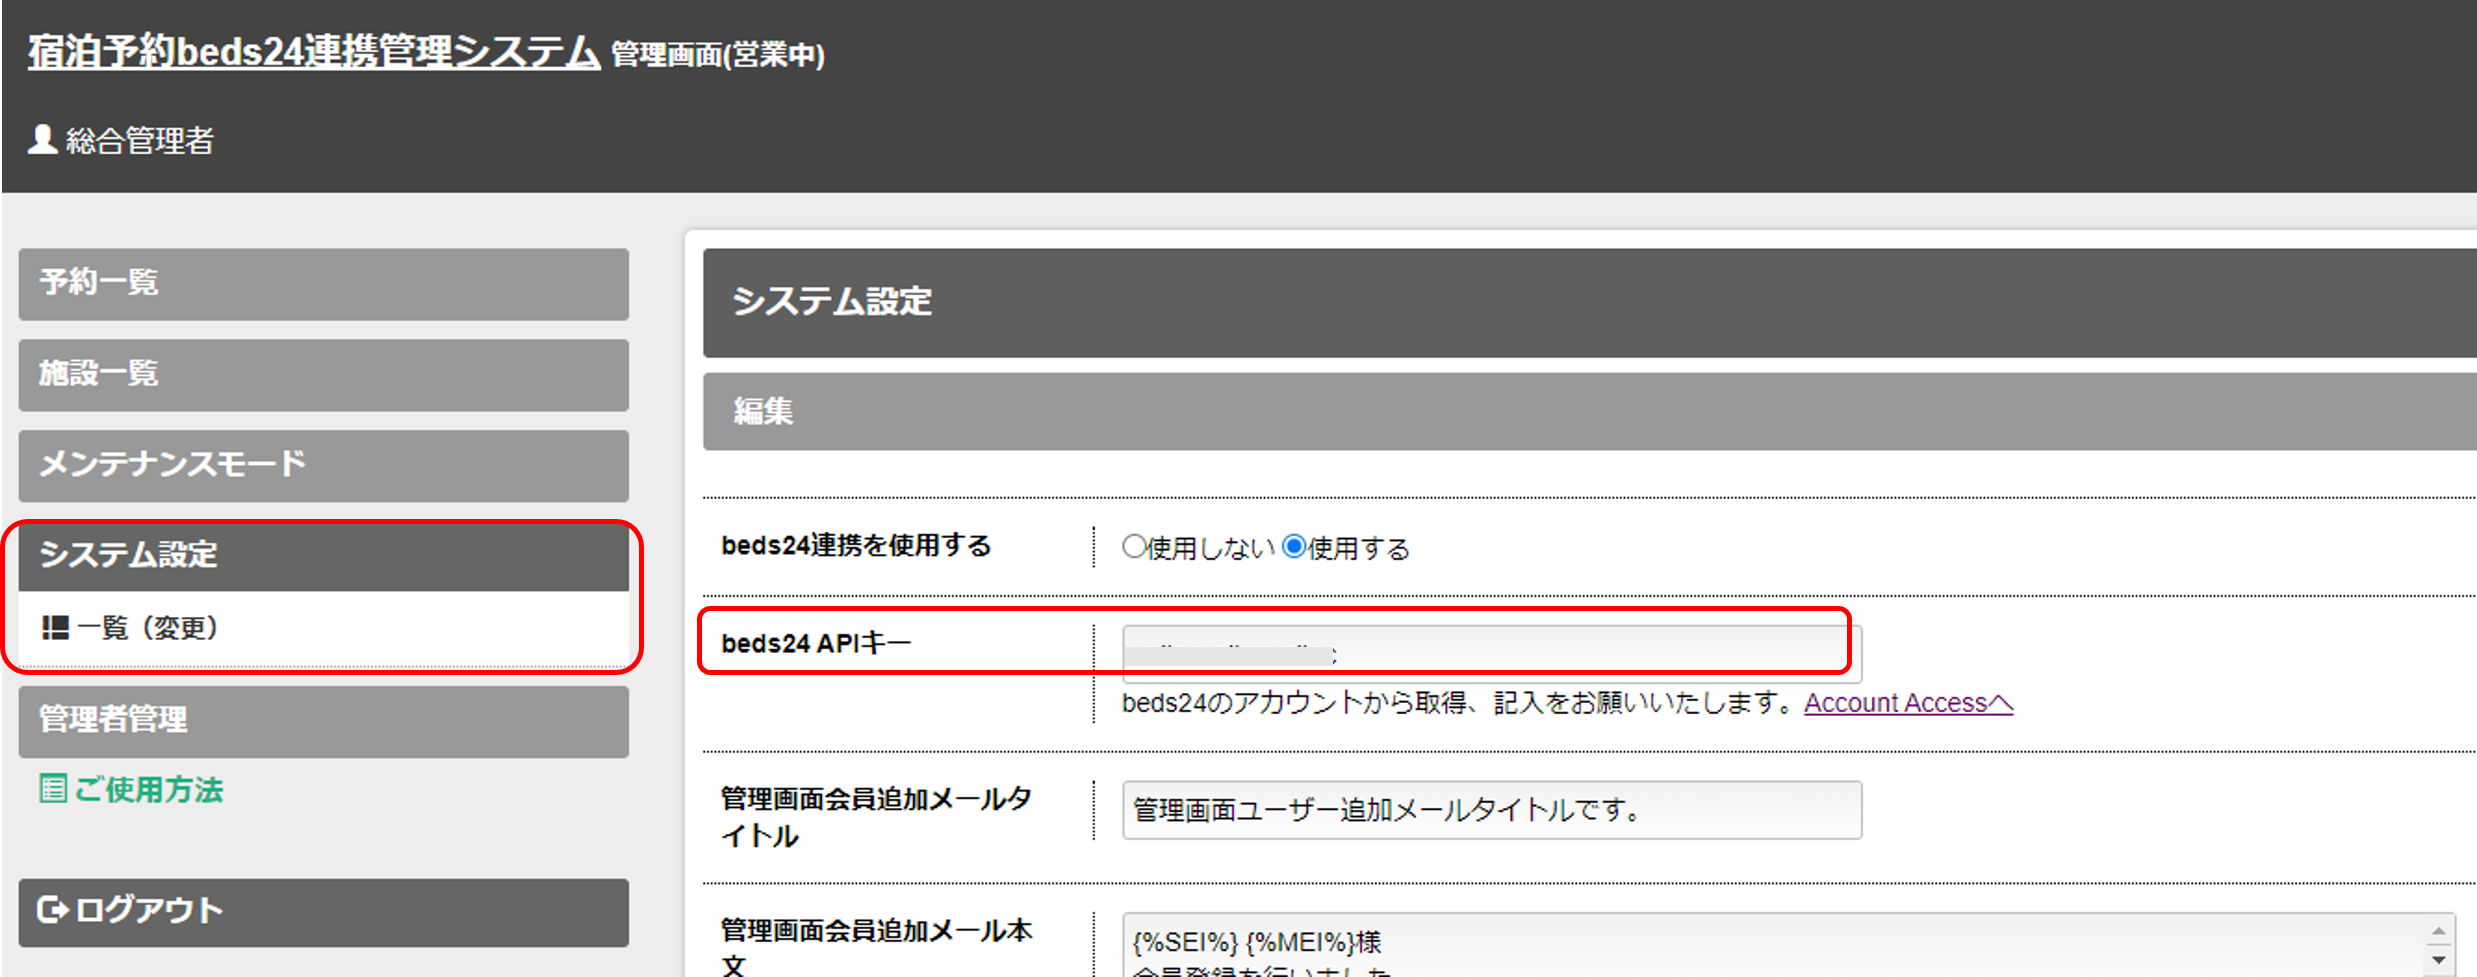Collapse the システム設定 sidebar section
This screenshot has width=2477, height=977.
pyautogui.click(x=323, y=556)
